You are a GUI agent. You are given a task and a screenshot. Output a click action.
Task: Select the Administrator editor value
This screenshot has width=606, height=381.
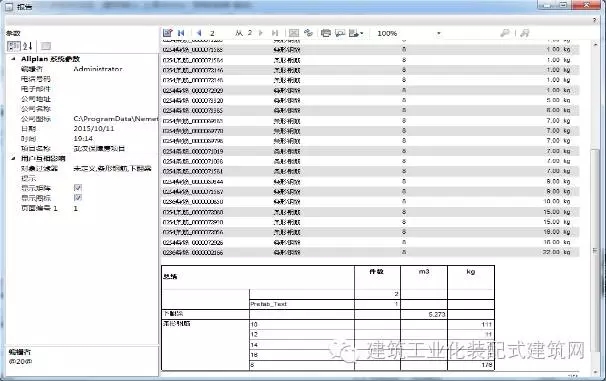[98, 69]
